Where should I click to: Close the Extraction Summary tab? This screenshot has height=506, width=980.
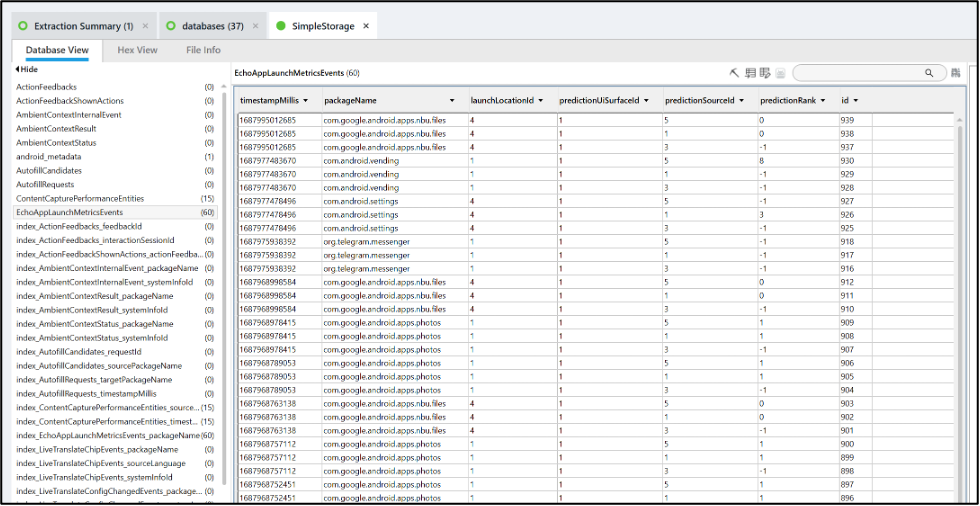coord(145,25)
